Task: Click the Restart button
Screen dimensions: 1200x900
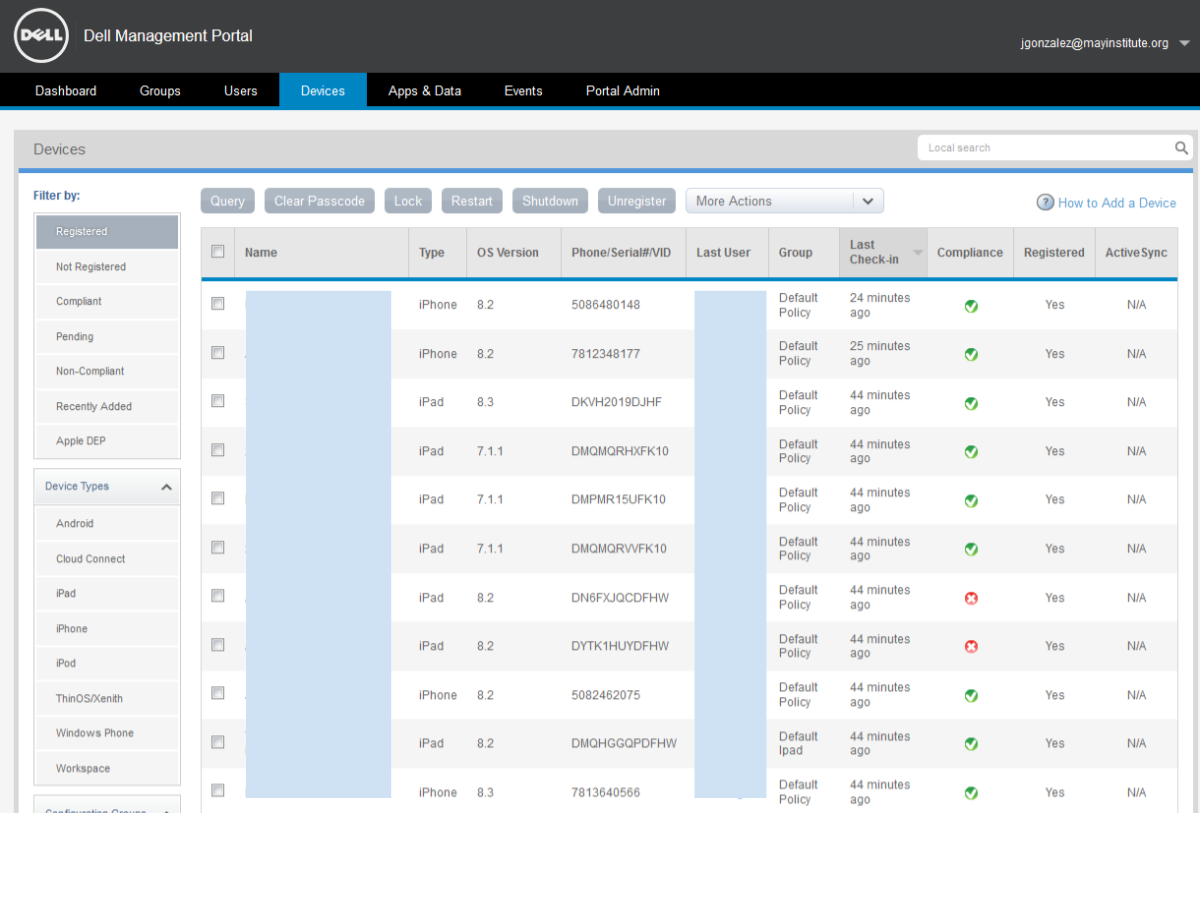Action: [x=472, y=201]
